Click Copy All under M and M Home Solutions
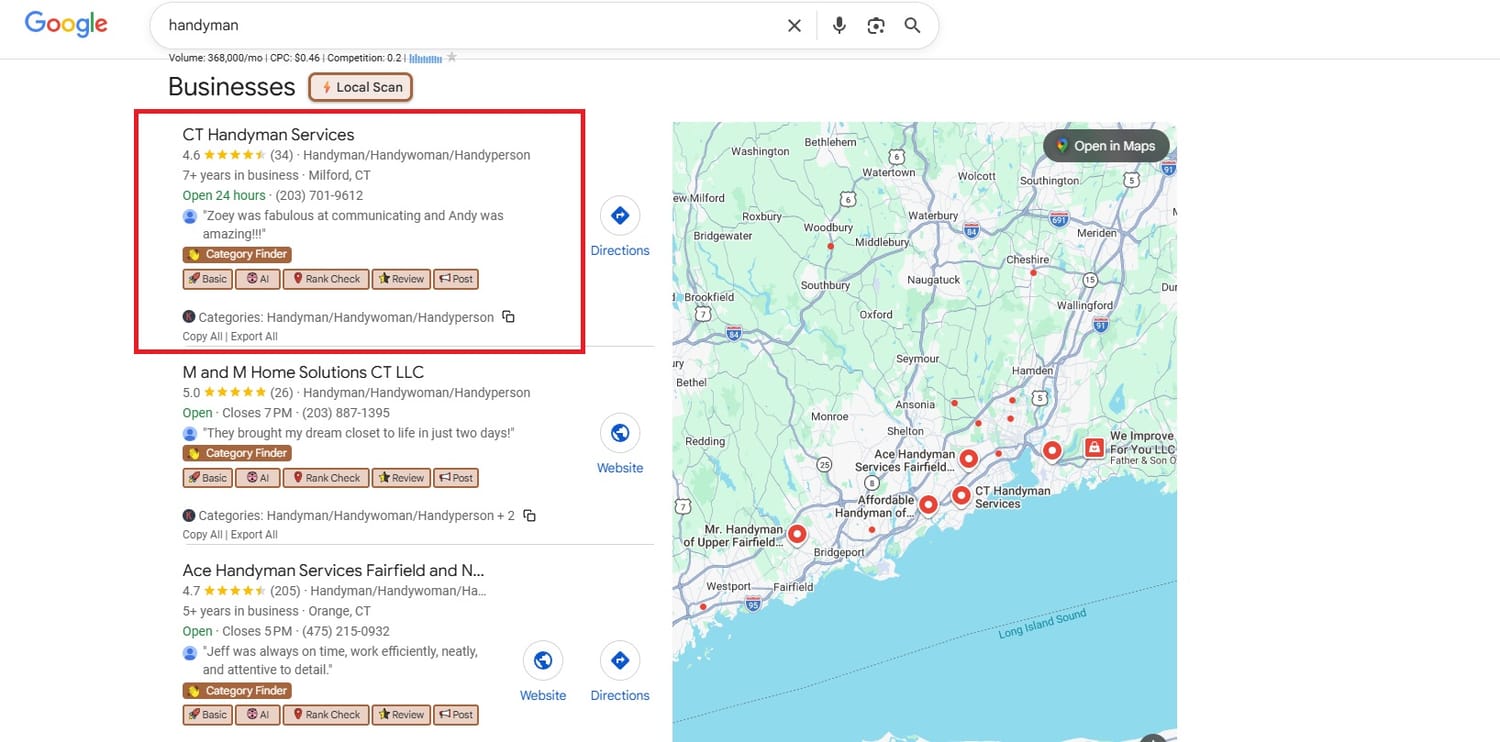The height and width of the screenshot is (742, 1500). coord(203,535)
